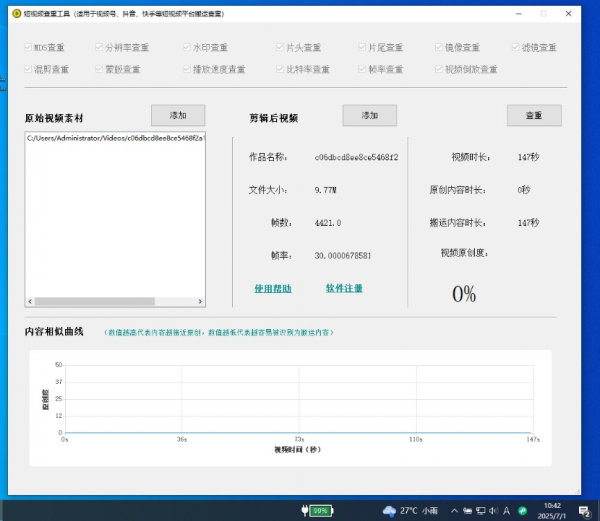Click the 作品名称 value c06dbcd8ee8ce5468f2
The width and height of the screenshot is (600, 521).
(x=356, y=157)
